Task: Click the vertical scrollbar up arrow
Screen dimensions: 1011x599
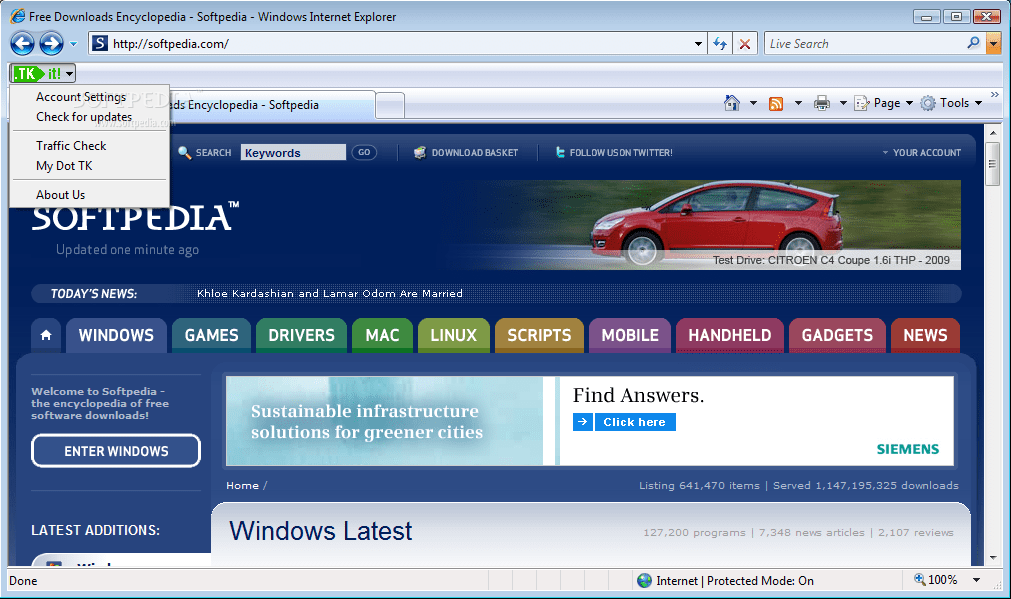Action: [x=993, y=133]
